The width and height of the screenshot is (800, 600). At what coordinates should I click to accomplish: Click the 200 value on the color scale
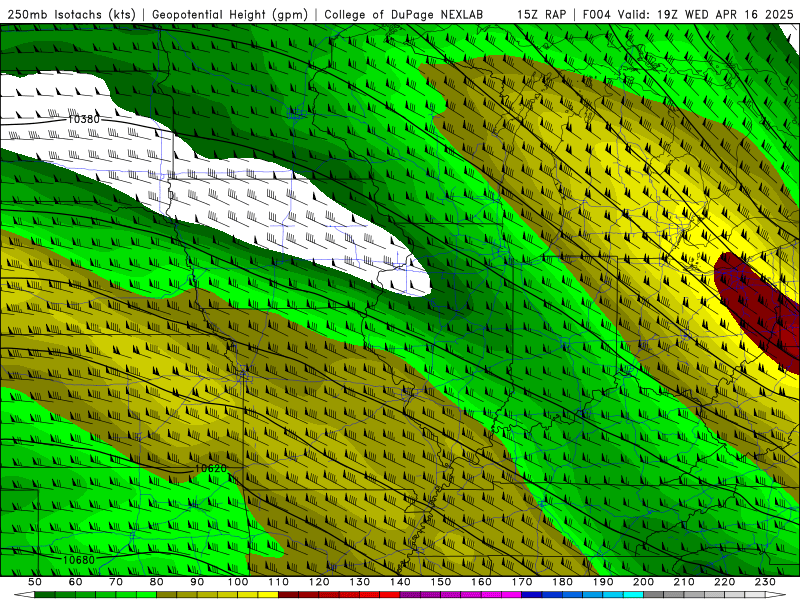point(643,582)
